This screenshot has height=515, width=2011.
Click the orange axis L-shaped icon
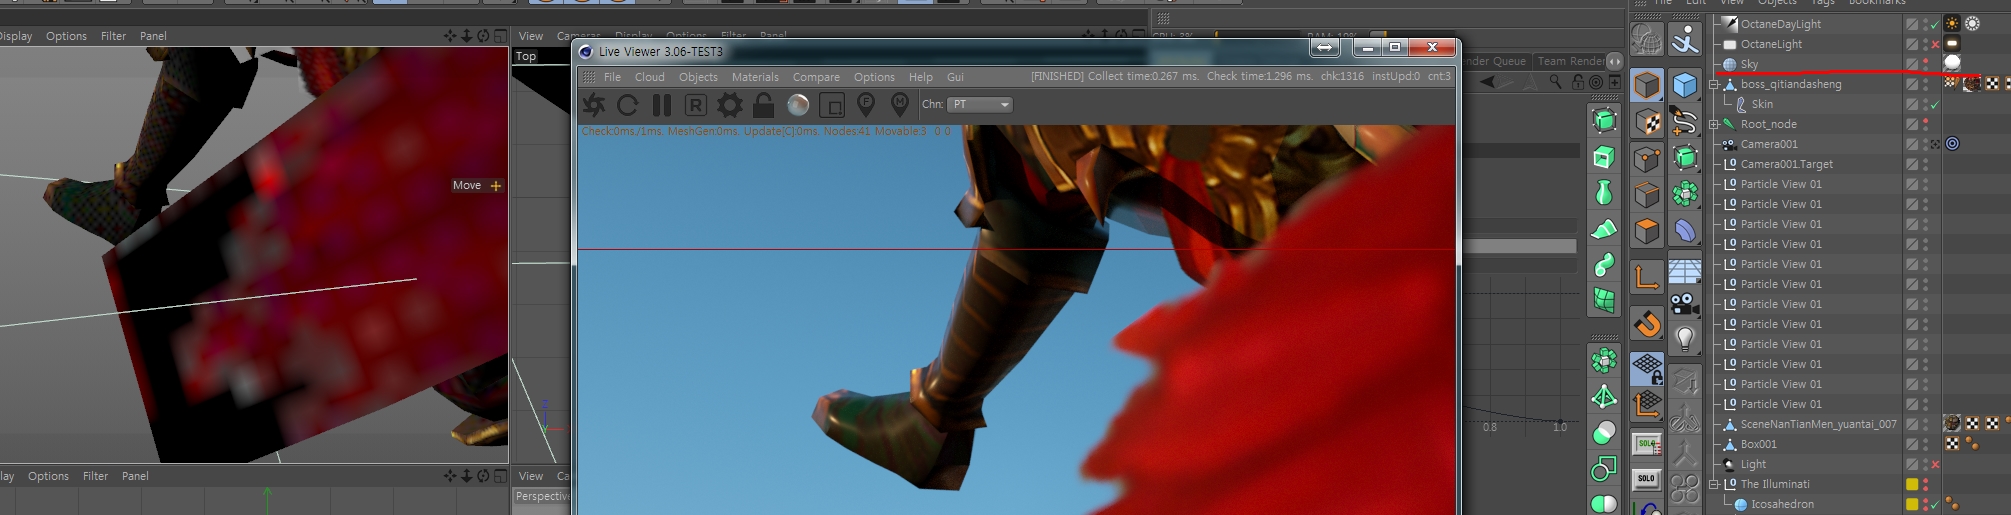(x=1647, y=276)
